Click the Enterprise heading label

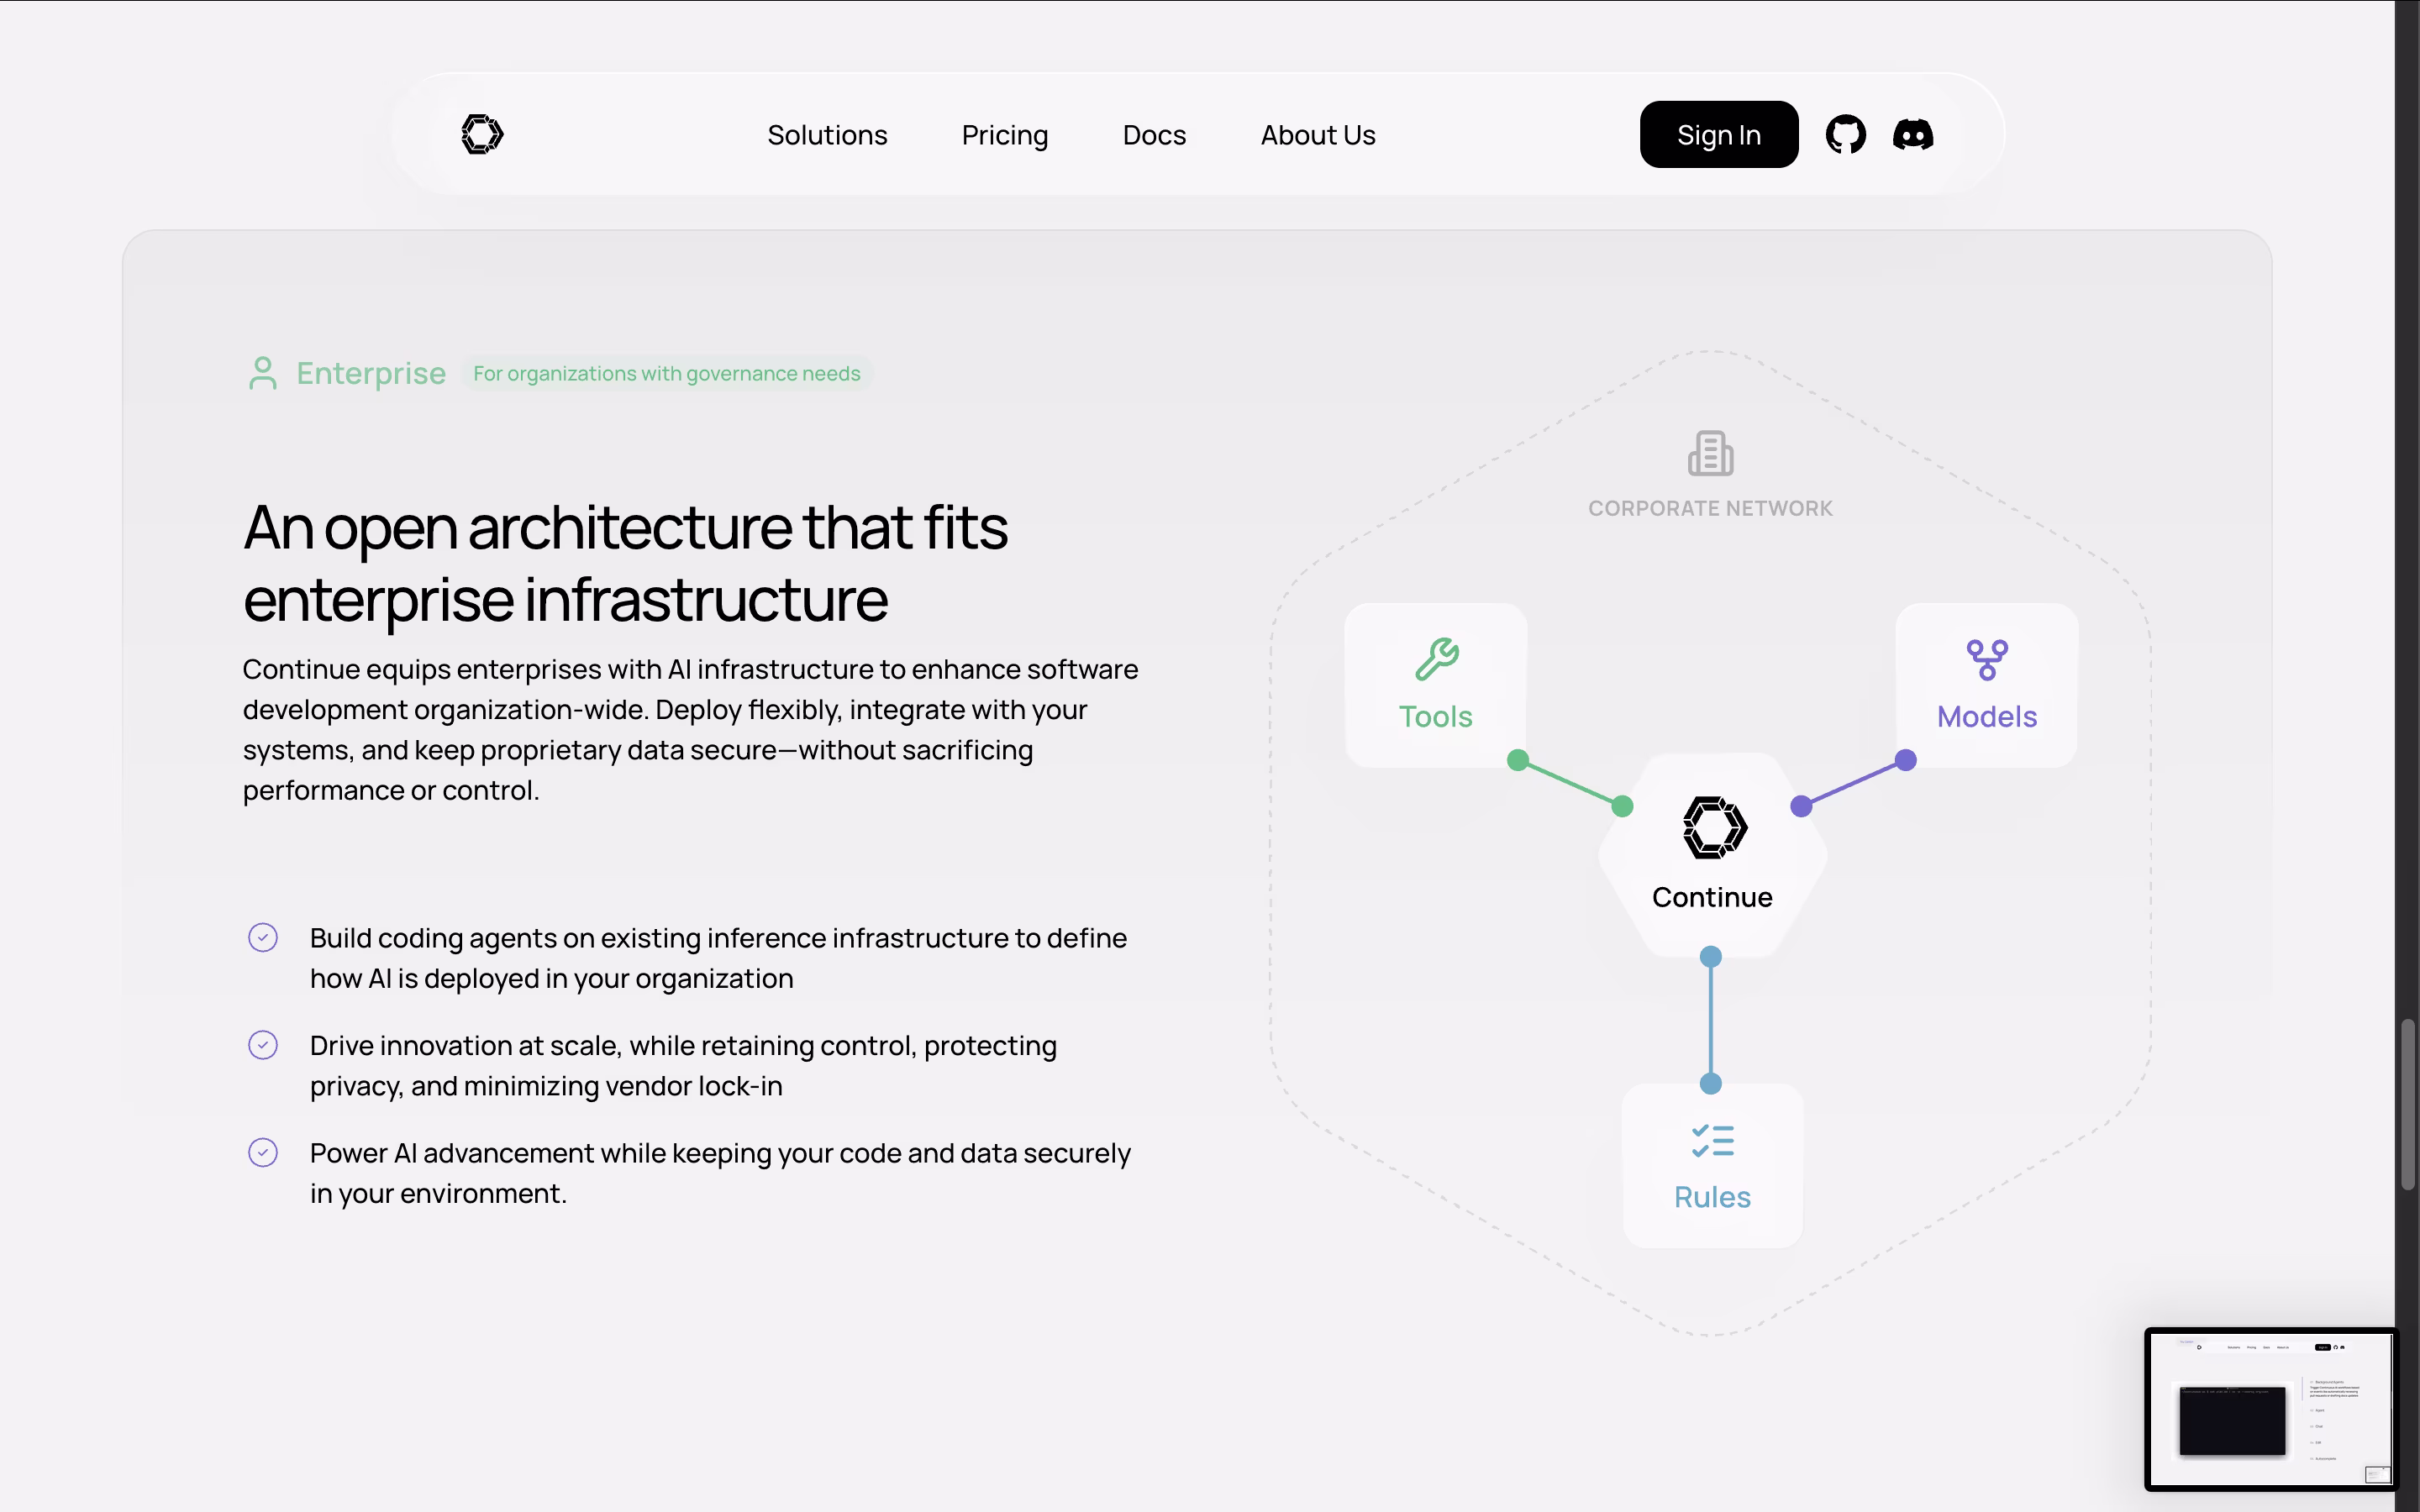pyautogui.click(x=371, y=373)
